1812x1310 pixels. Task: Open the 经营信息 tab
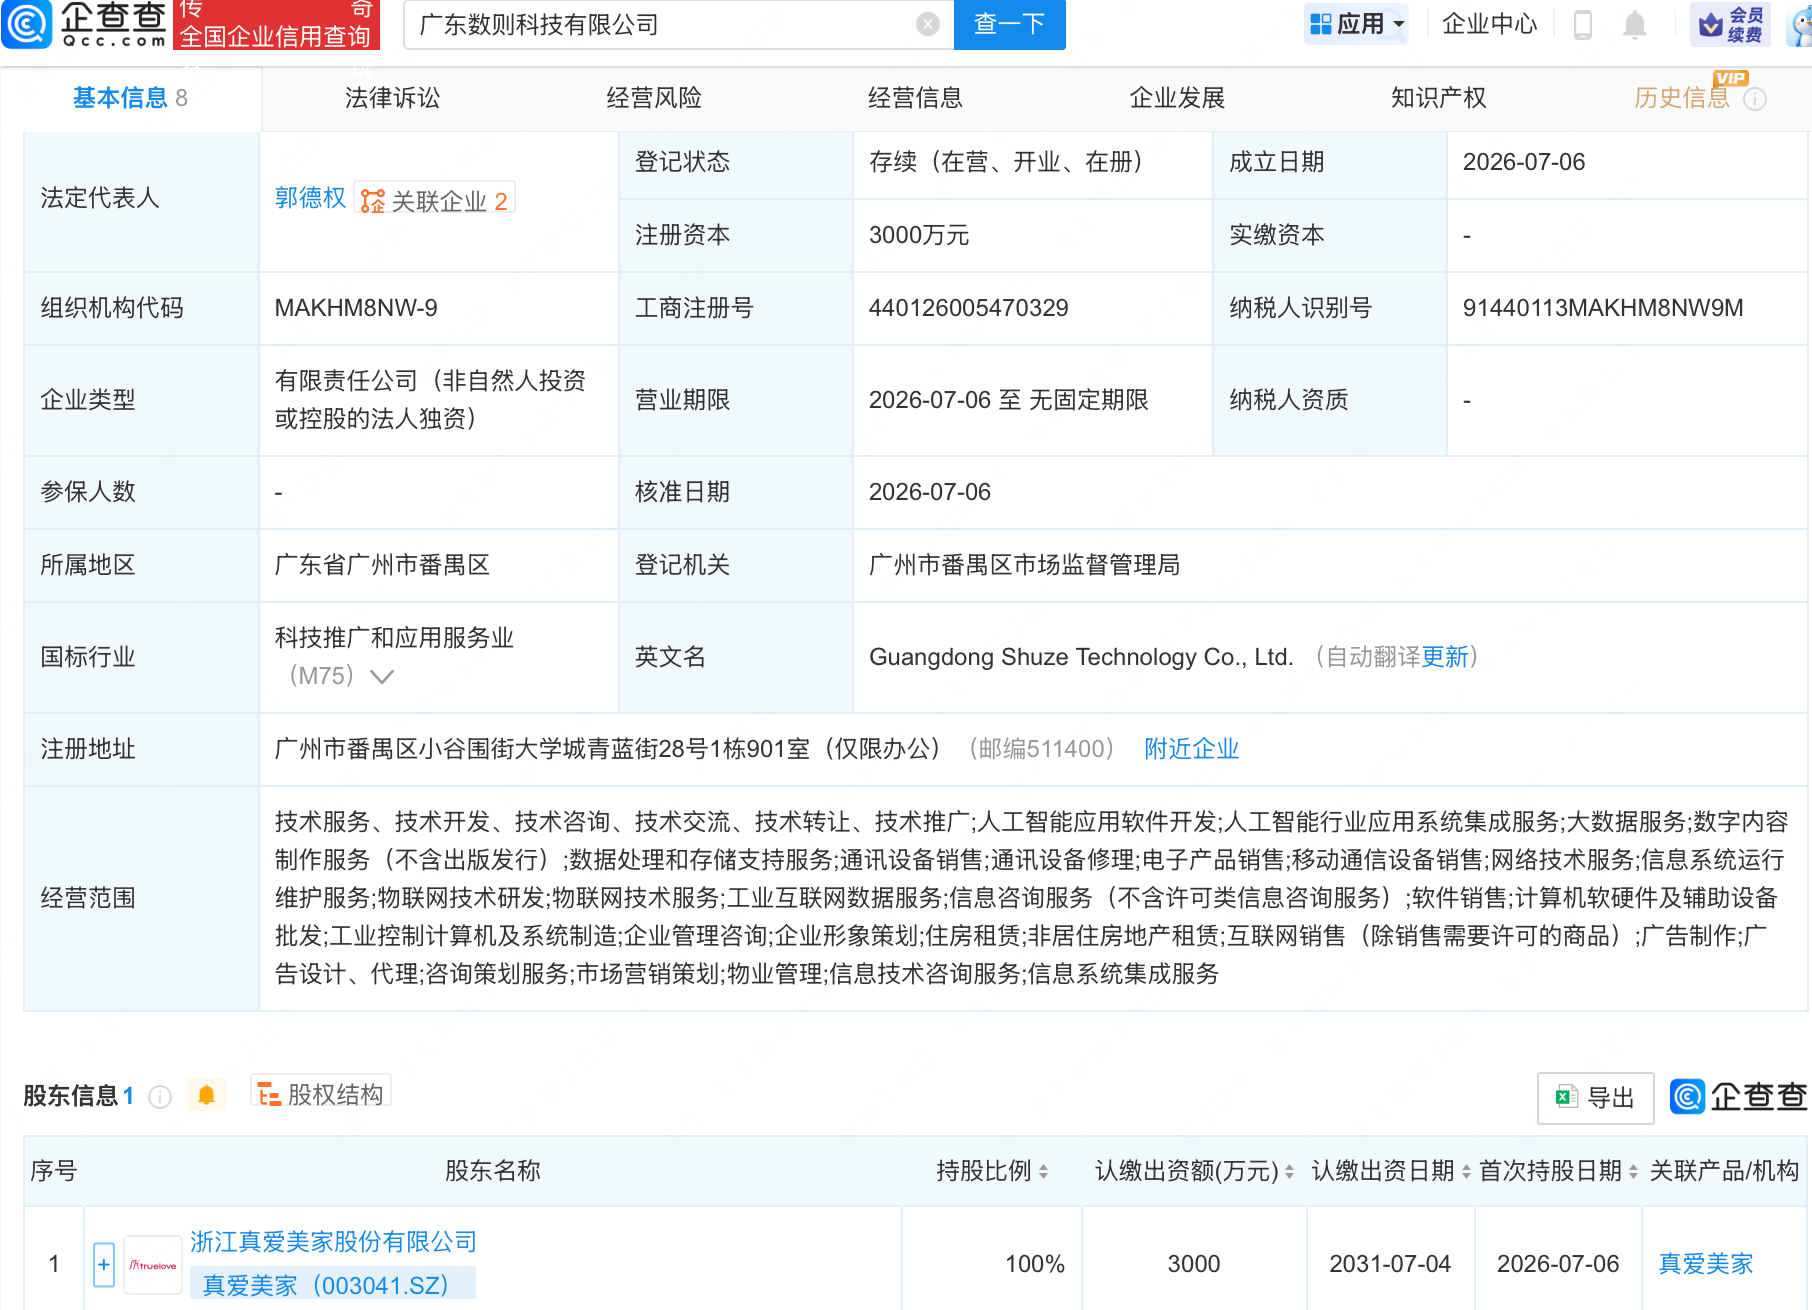click(915, 98)
